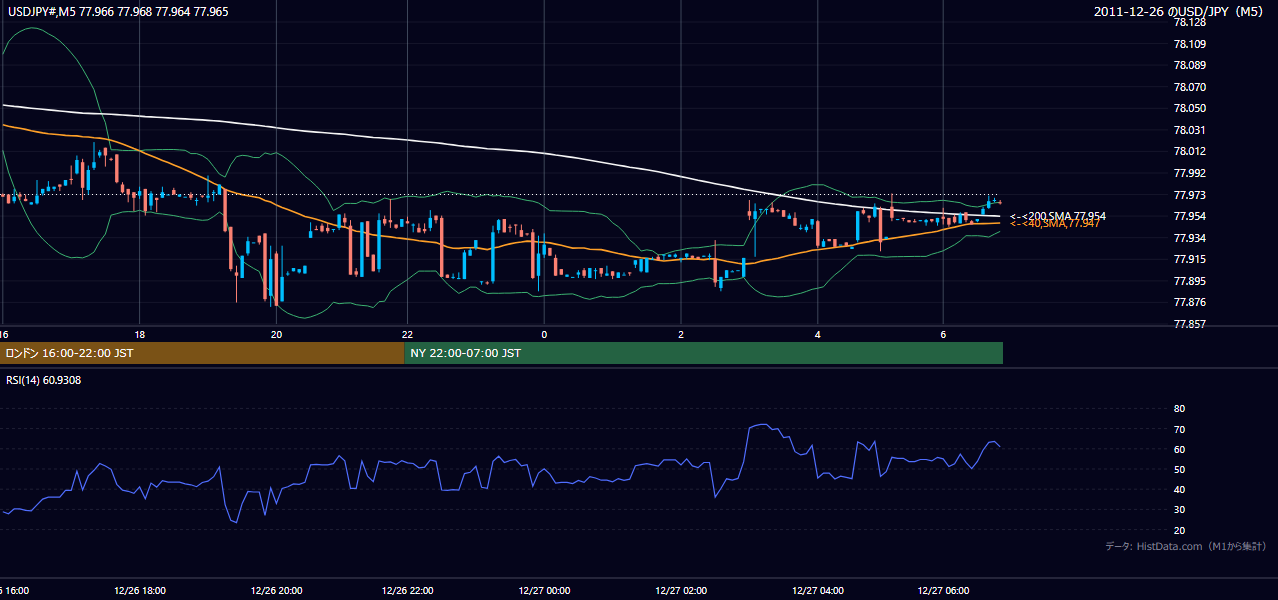
Task: Click hour marker 0 under the chart
Action: tap(544, 334)
